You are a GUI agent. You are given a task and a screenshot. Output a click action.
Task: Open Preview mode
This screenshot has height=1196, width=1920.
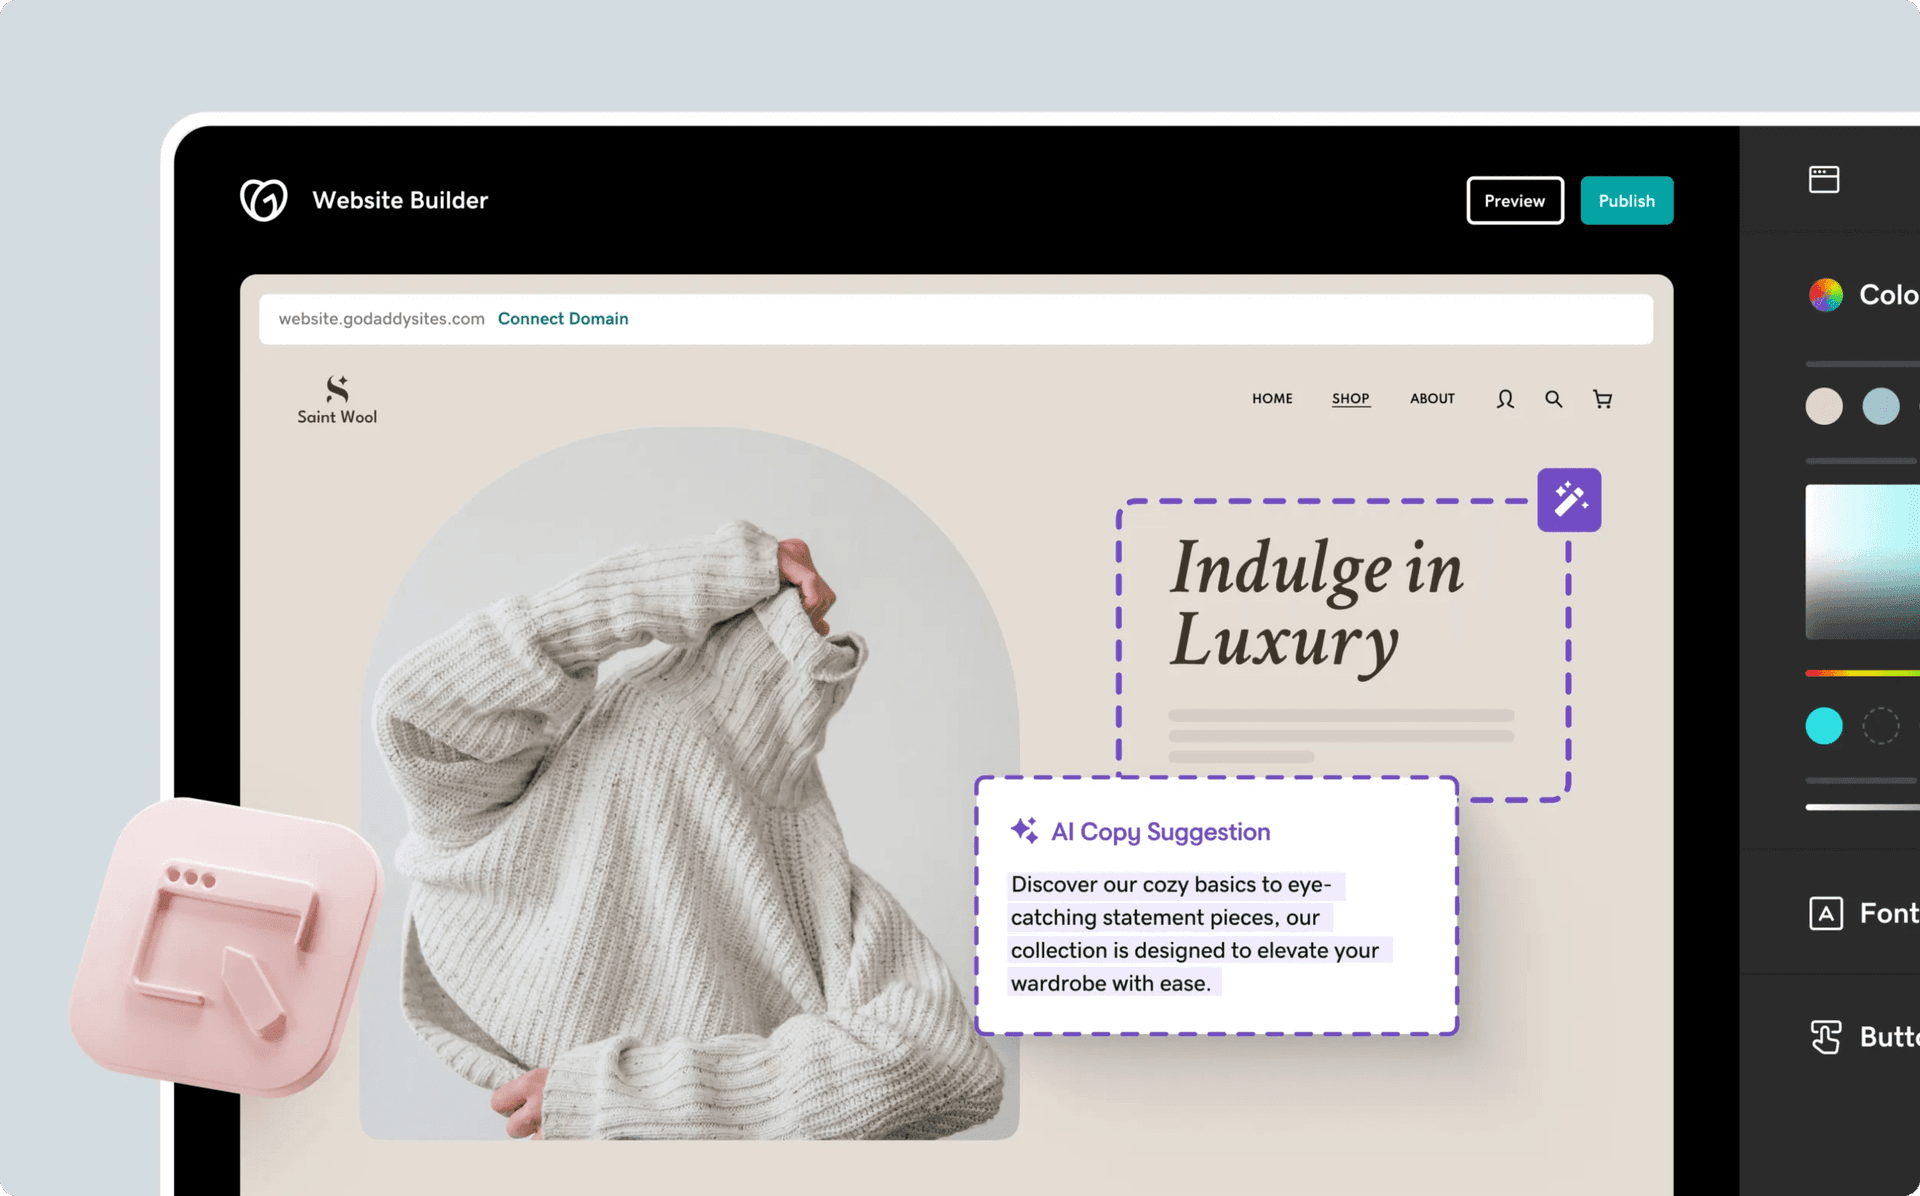click(1514, 200)
